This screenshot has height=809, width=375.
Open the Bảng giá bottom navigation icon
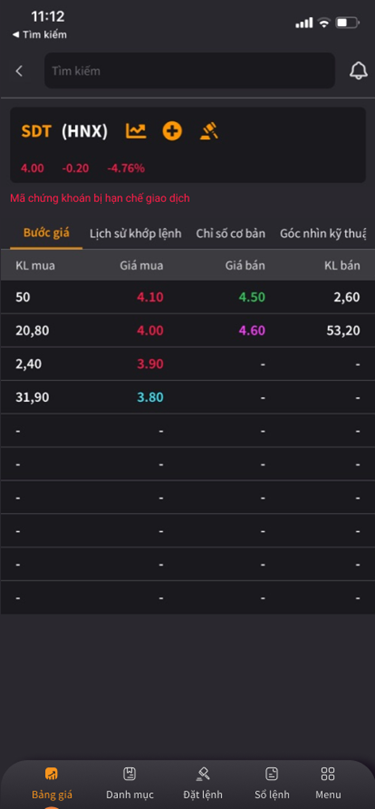pyautogui.click(x=52, y=773)
